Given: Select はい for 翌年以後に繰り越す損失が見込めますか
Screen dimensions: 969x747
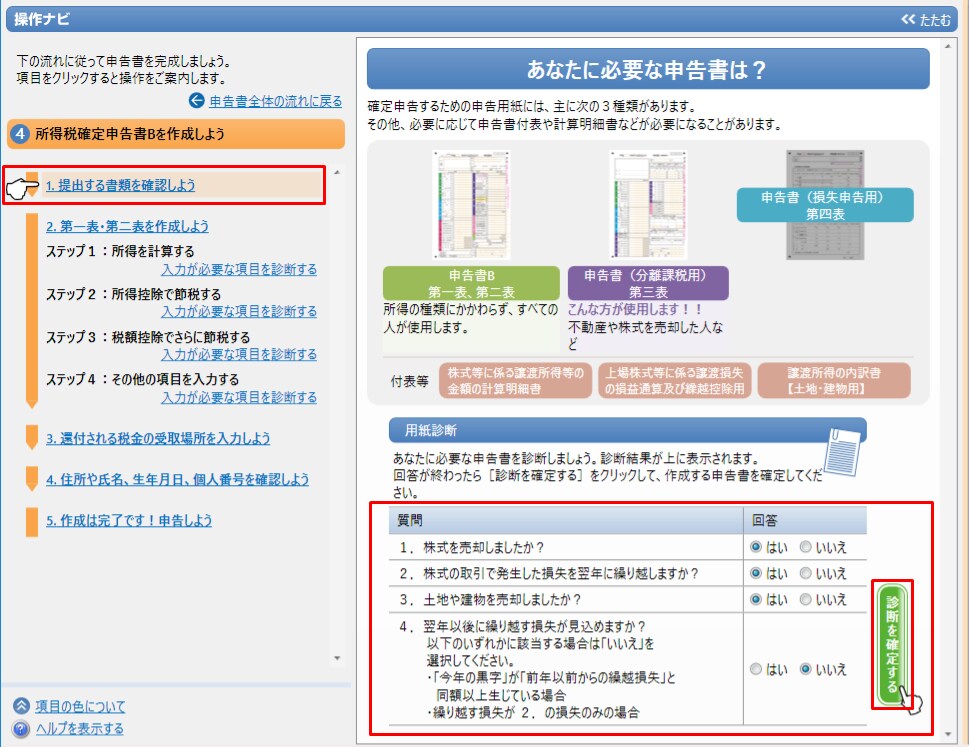Looking at the screenshot, I should pyautogui.click(x=755, y=669).
